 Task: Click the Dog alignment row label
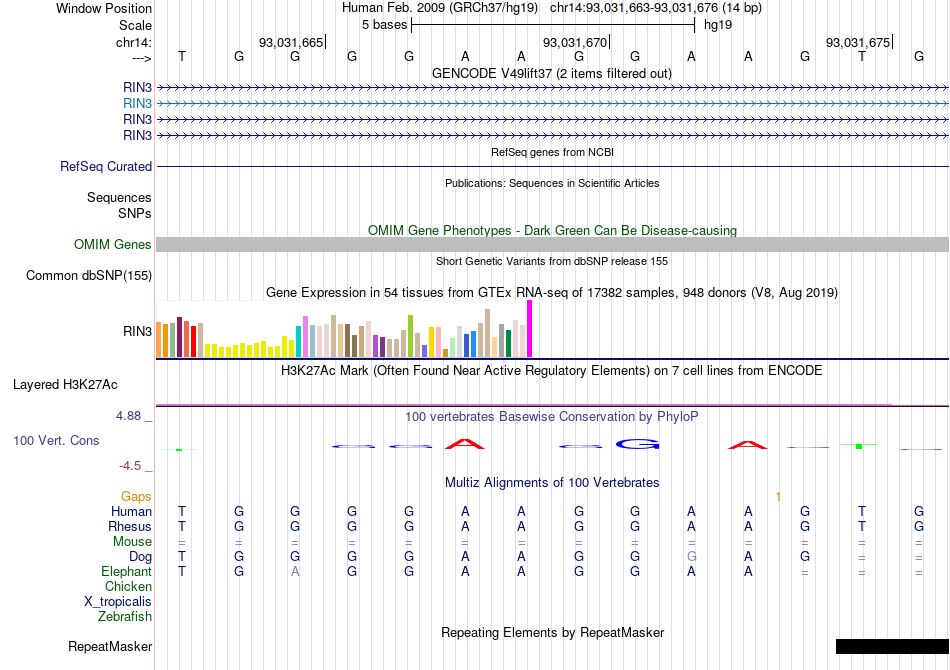141,556
